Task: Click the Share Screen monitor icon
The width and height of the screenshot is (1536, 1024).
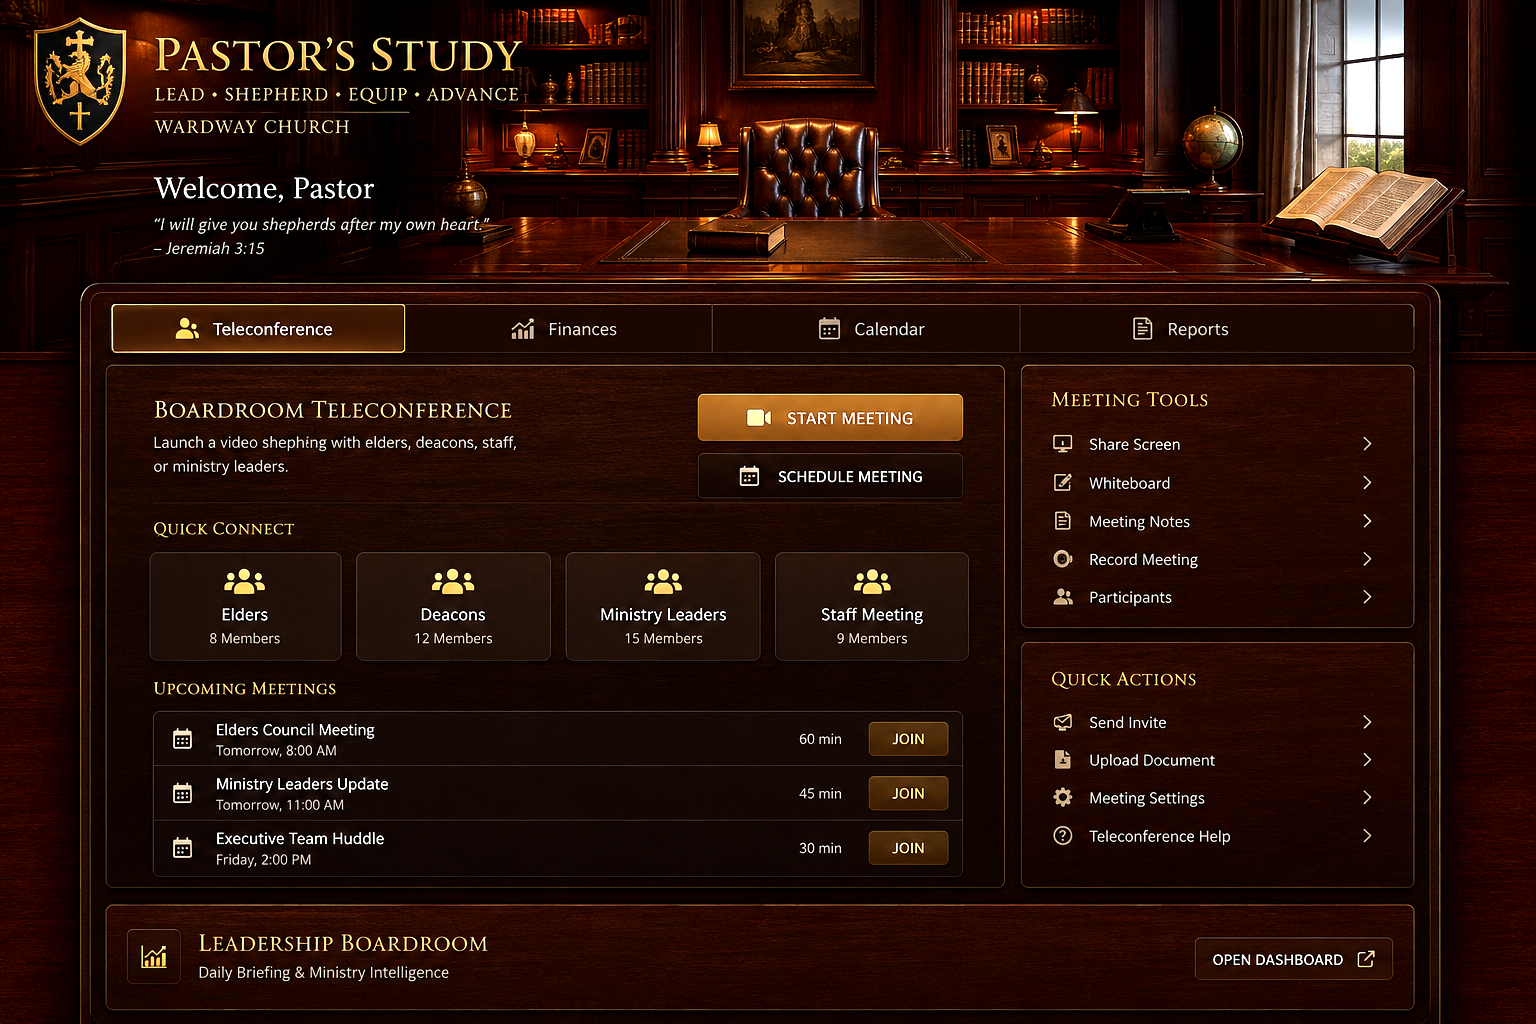Action: pyautogui.click(x=1063, y=443)
